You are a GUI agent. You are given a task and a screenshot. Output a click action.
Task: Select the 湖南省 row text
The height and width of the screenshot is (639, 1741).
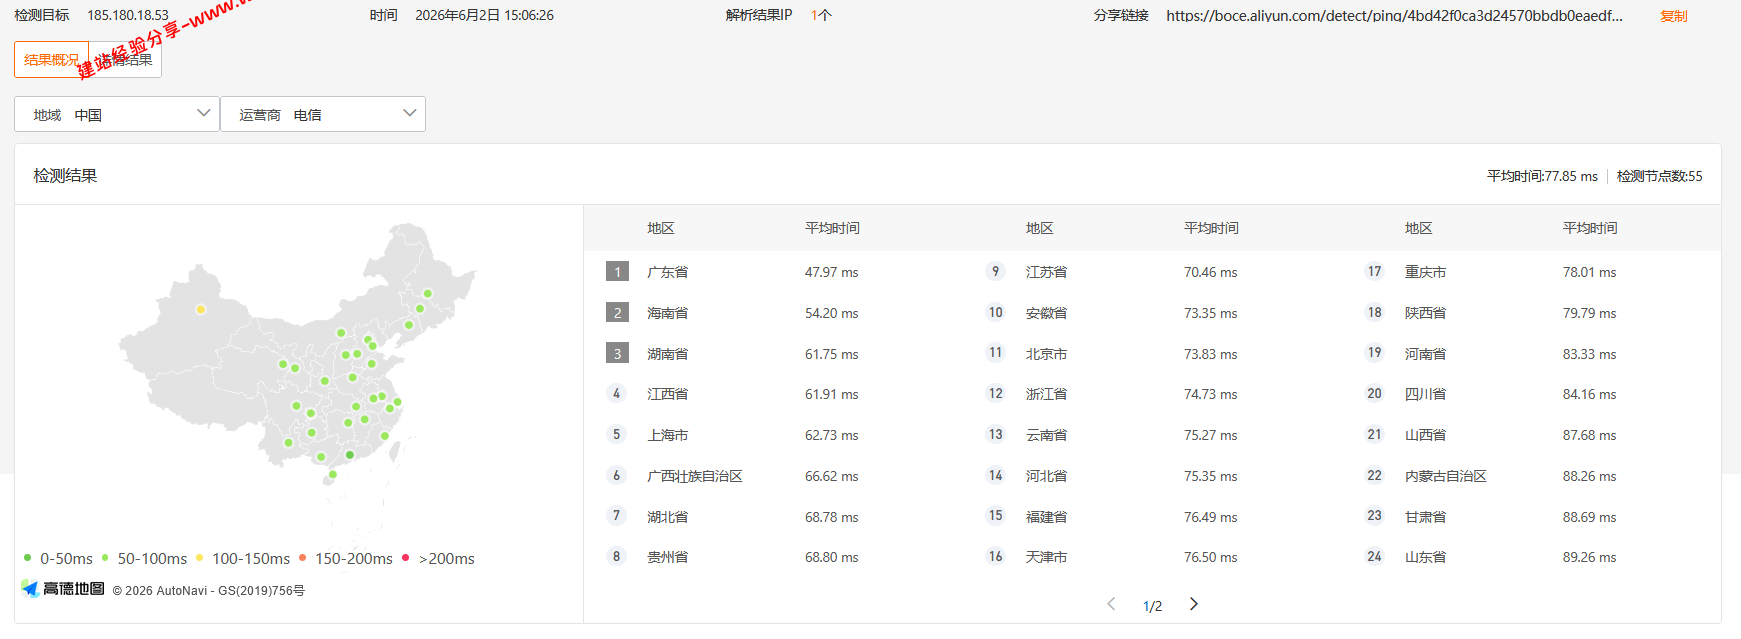click(667, 354)
